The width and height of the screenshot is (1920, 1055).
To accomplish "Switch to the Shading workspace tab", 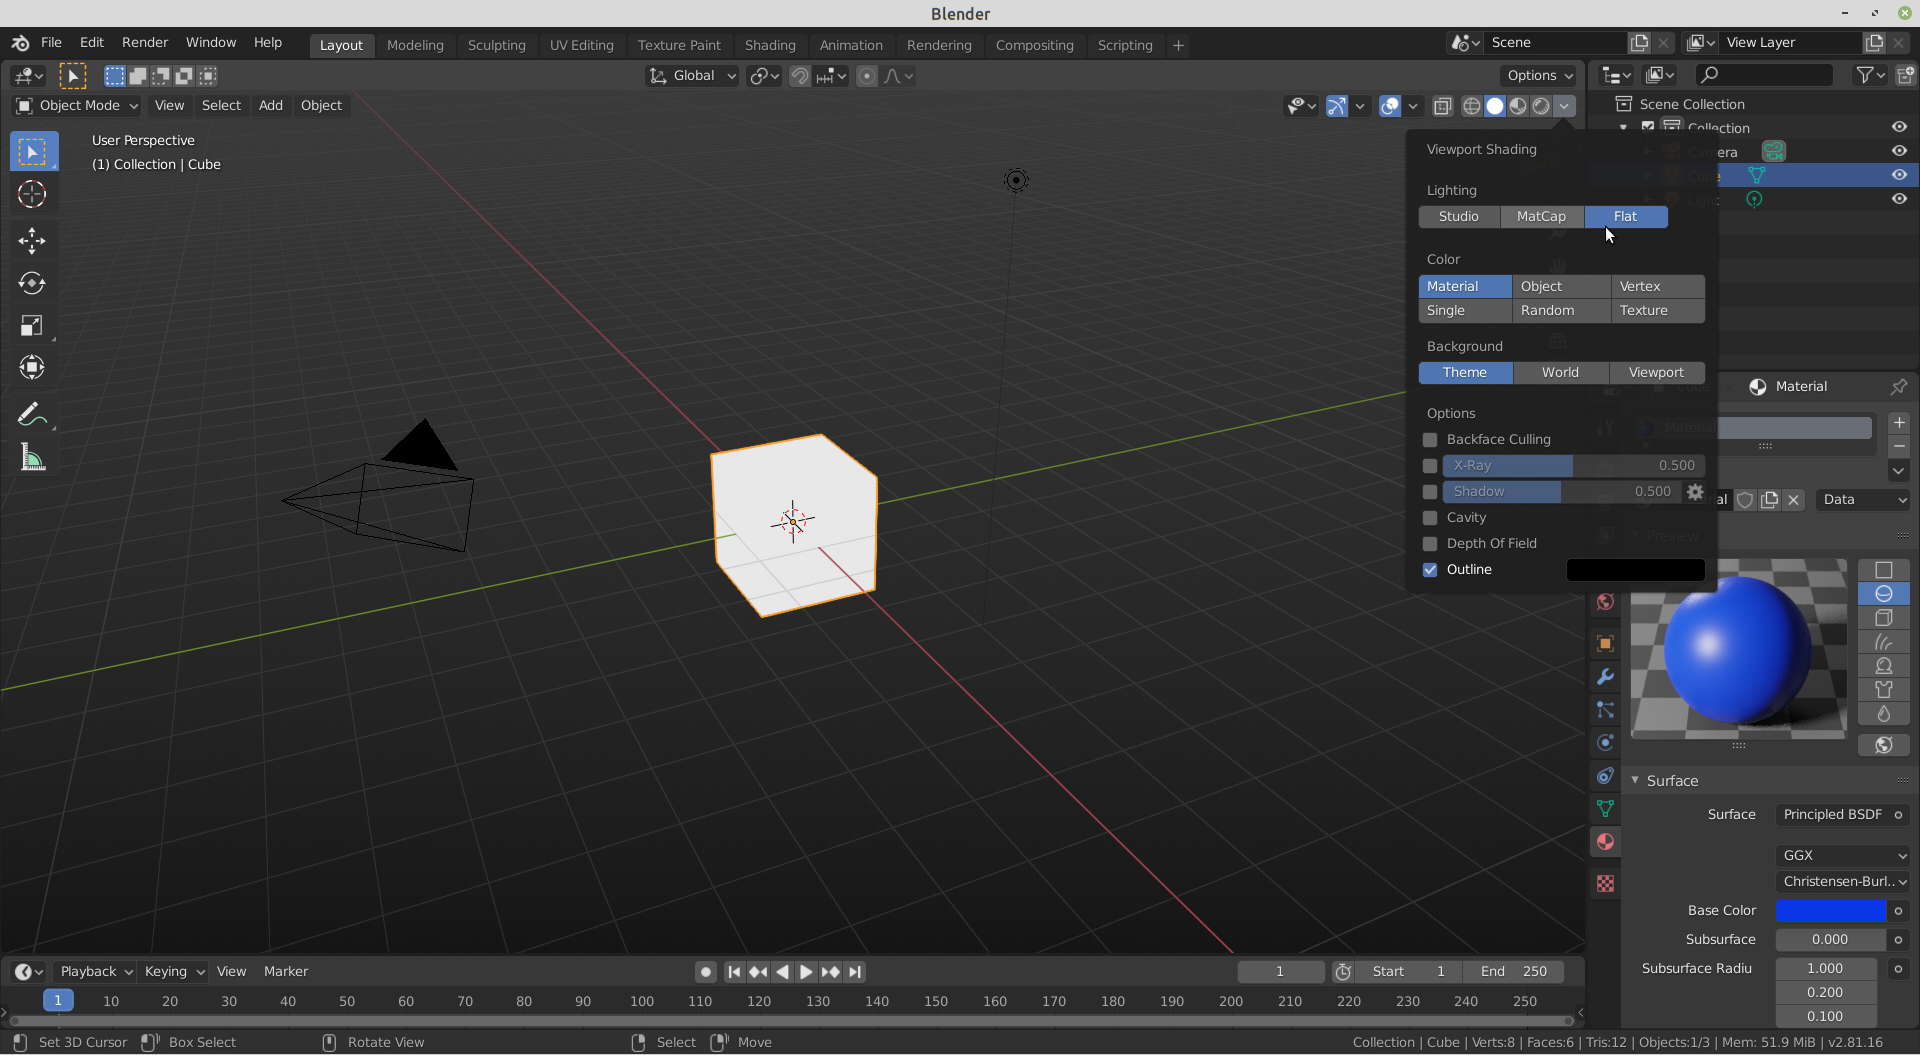I will click(770, 45).
